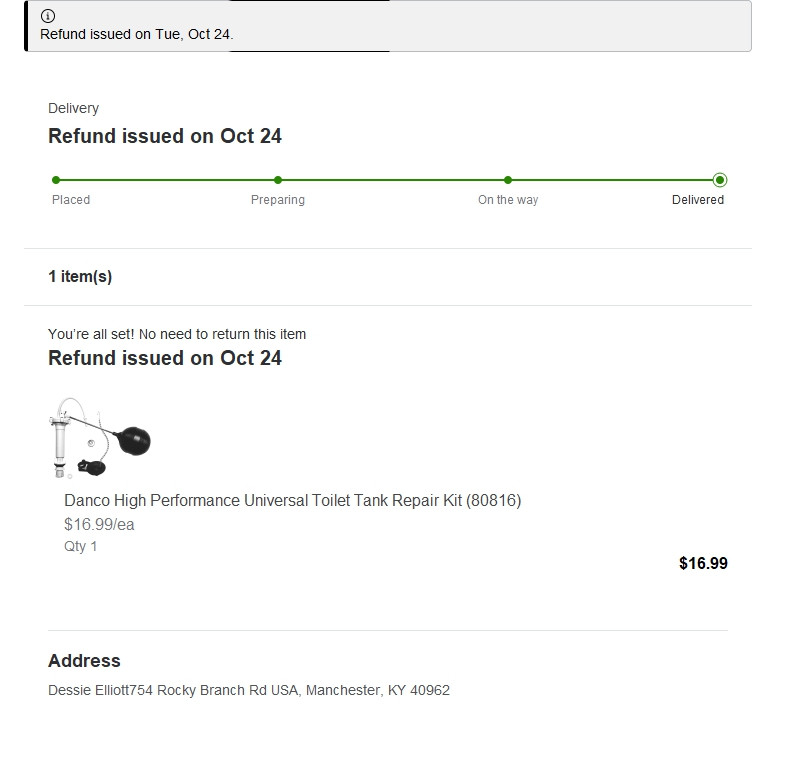
Task: Click the Address heading
Action: click(84, 660)
